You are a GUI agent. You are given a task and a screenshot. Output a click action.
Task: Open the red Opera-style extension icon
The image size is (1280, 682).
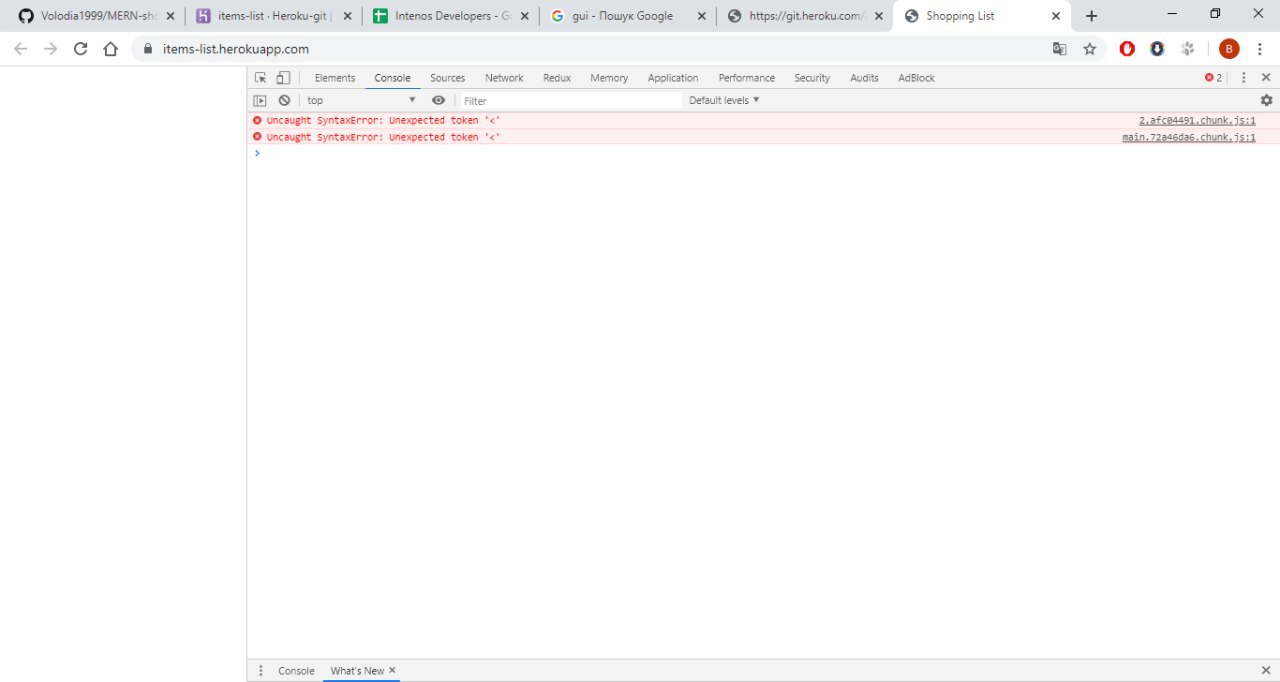pos(1127,49)
